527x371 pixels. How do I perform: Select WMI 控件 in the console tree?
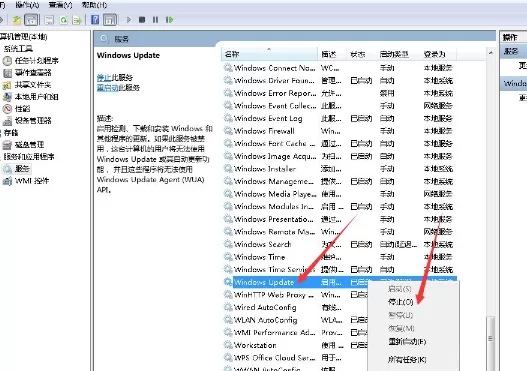32,181
